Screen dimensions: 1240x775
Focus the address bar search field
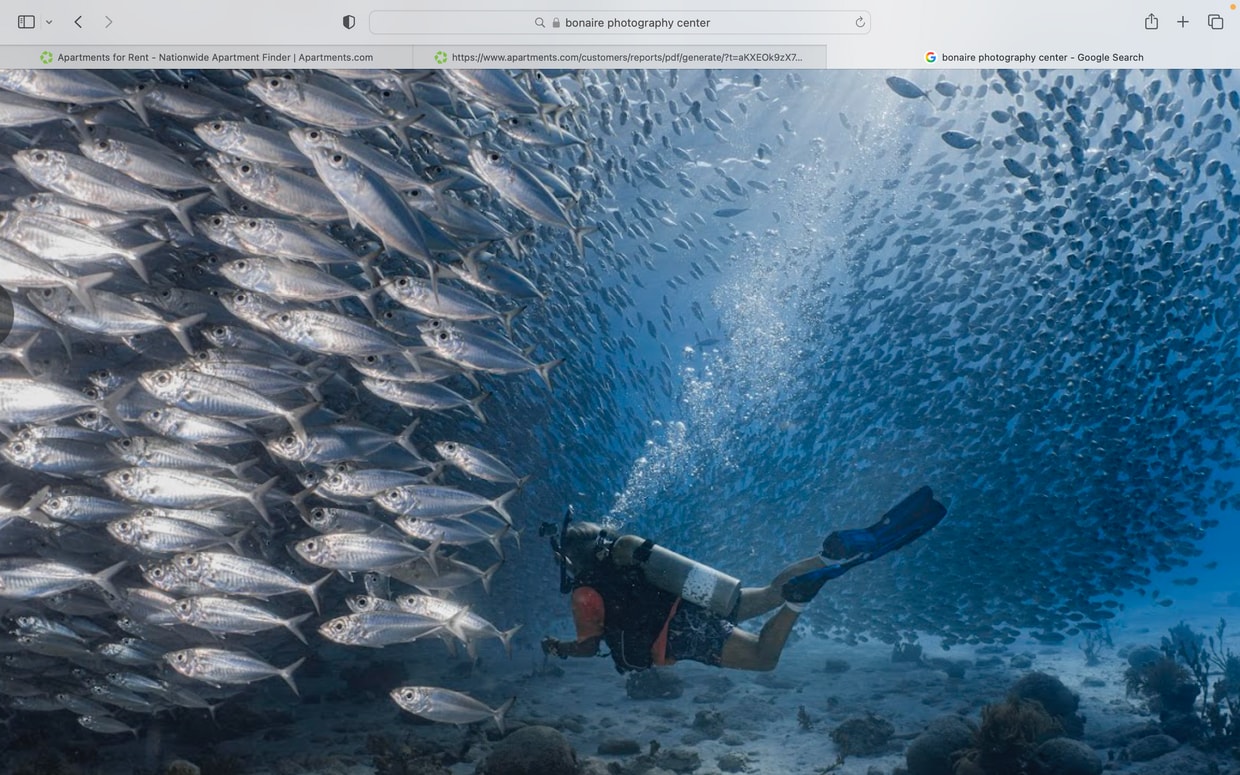click(620, 22)
